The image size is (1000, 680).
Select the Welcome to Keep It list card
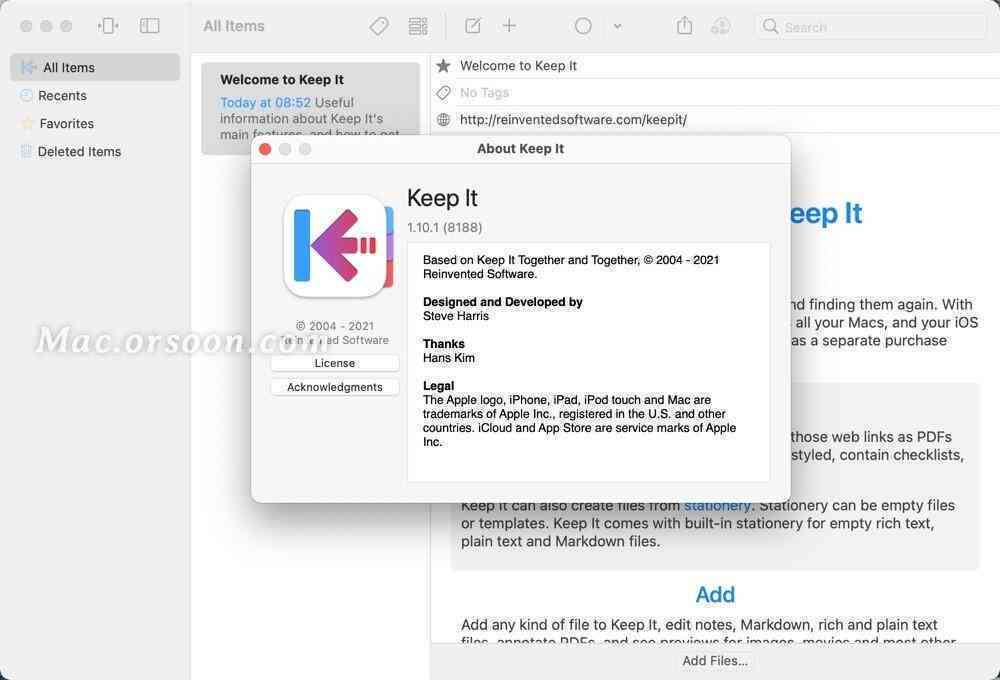click(311, 108)
